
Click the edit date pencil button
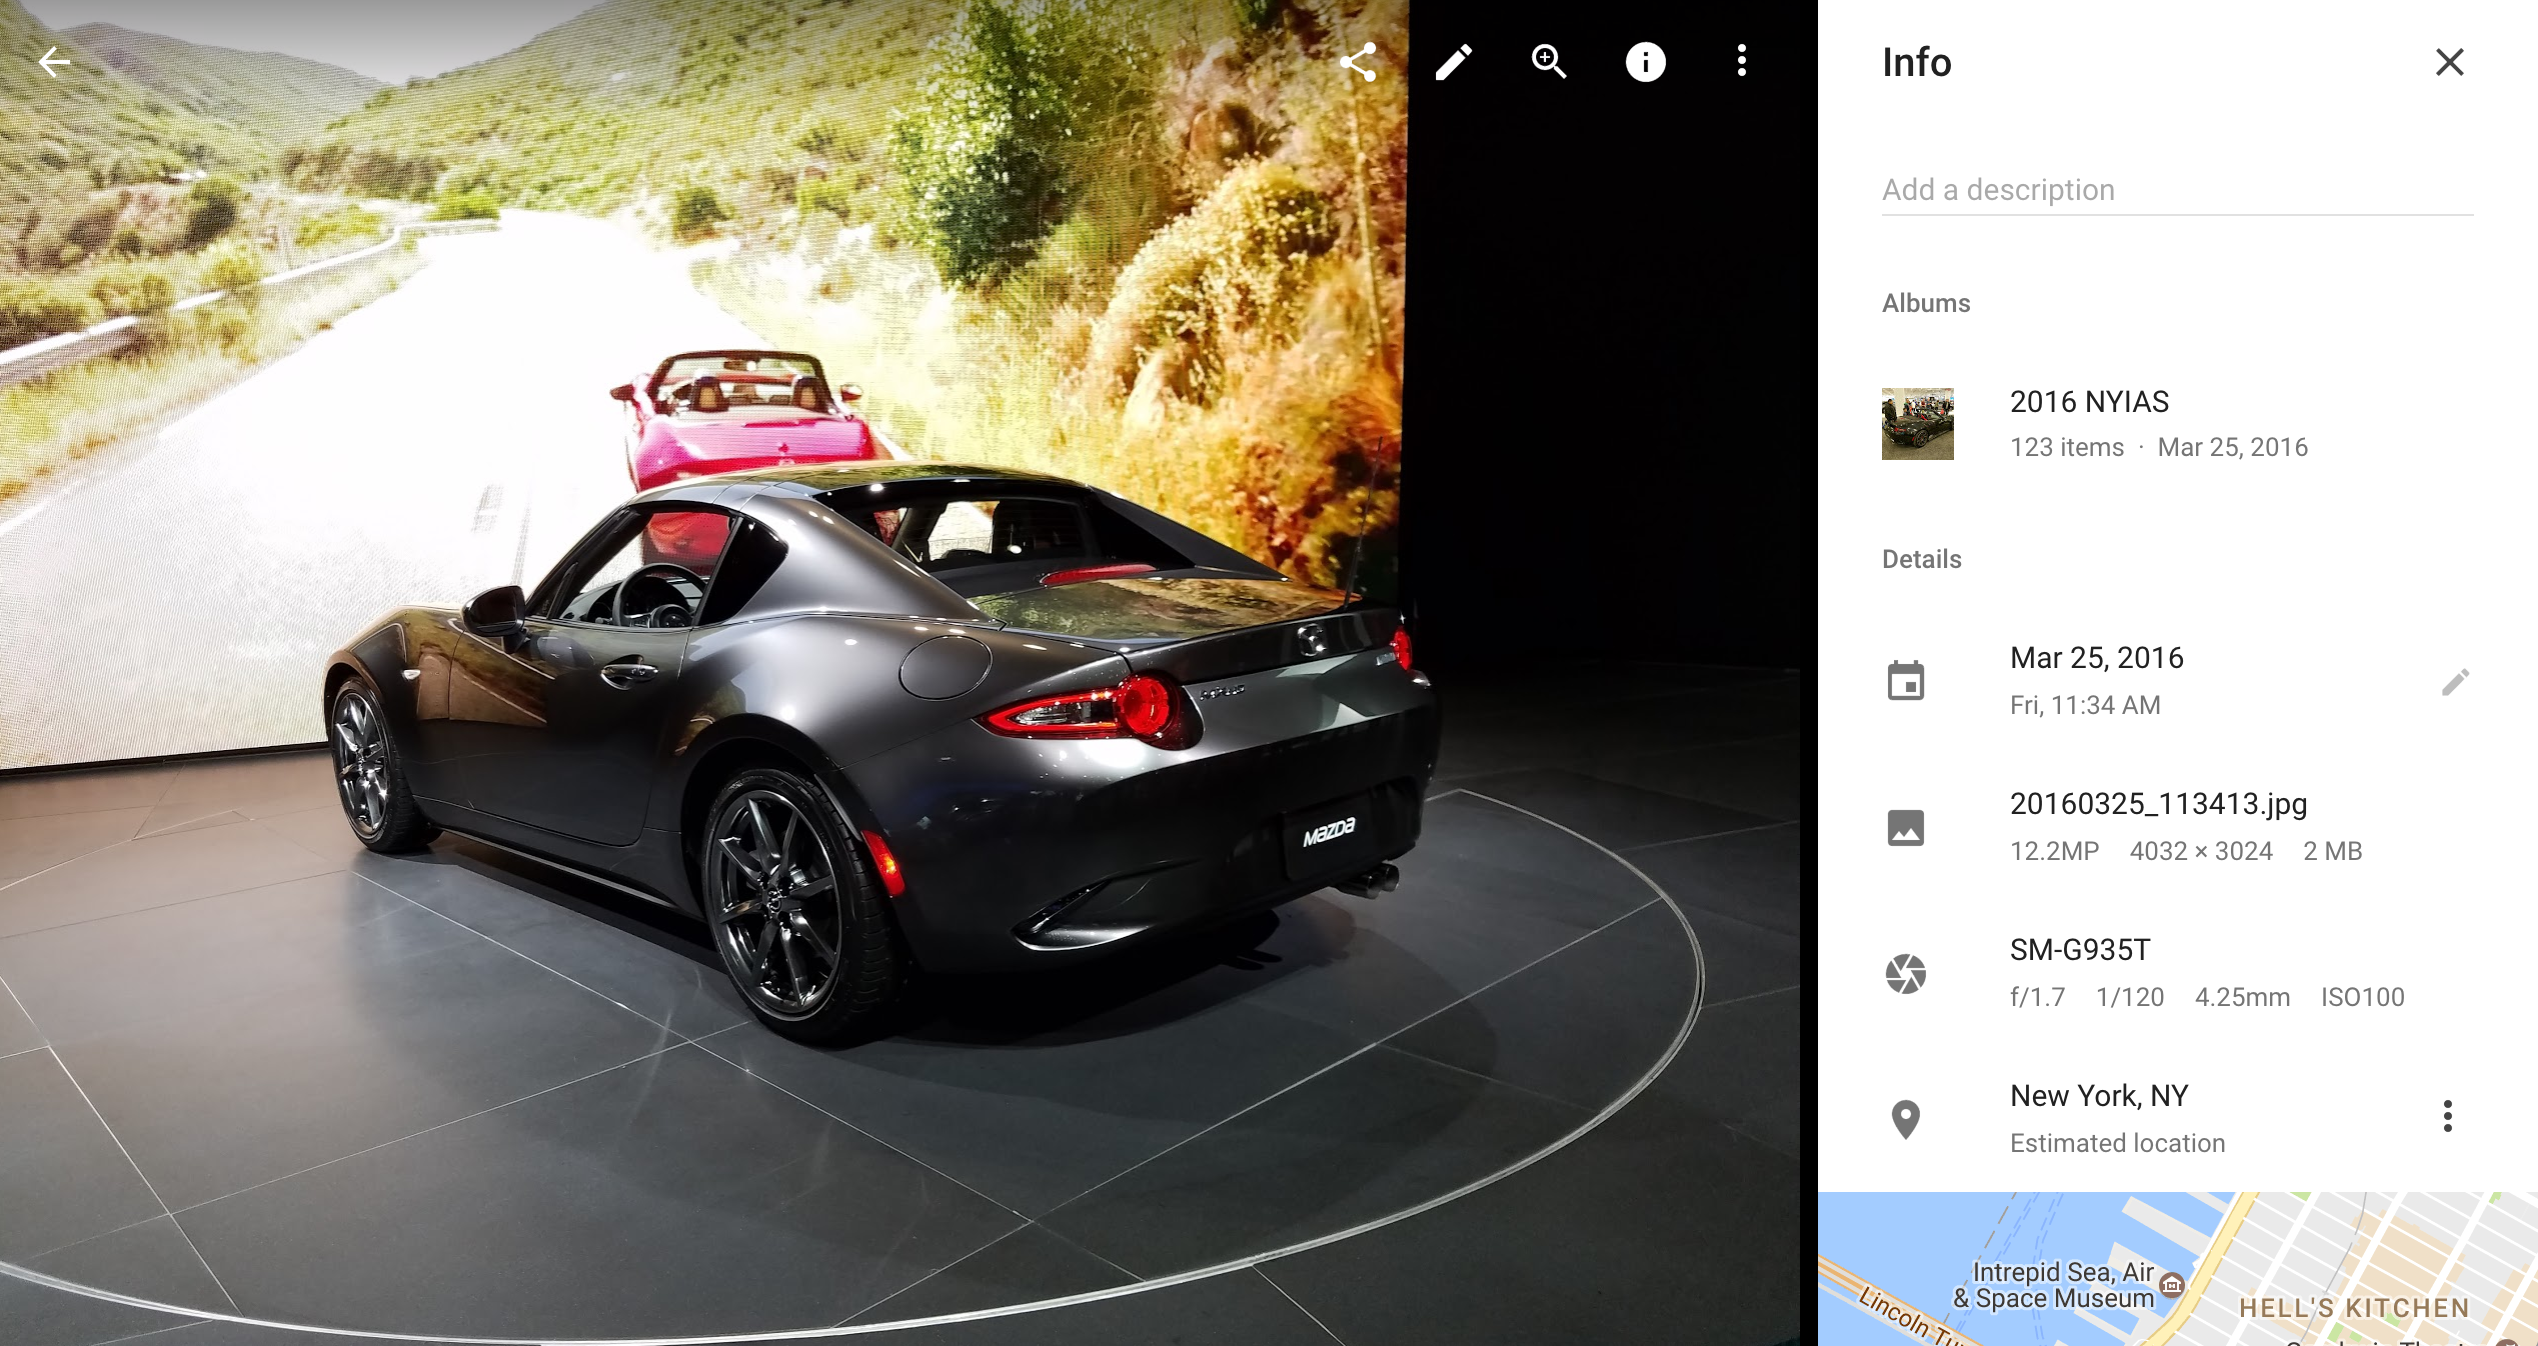pyautogui.click(x=2452, y=680)
